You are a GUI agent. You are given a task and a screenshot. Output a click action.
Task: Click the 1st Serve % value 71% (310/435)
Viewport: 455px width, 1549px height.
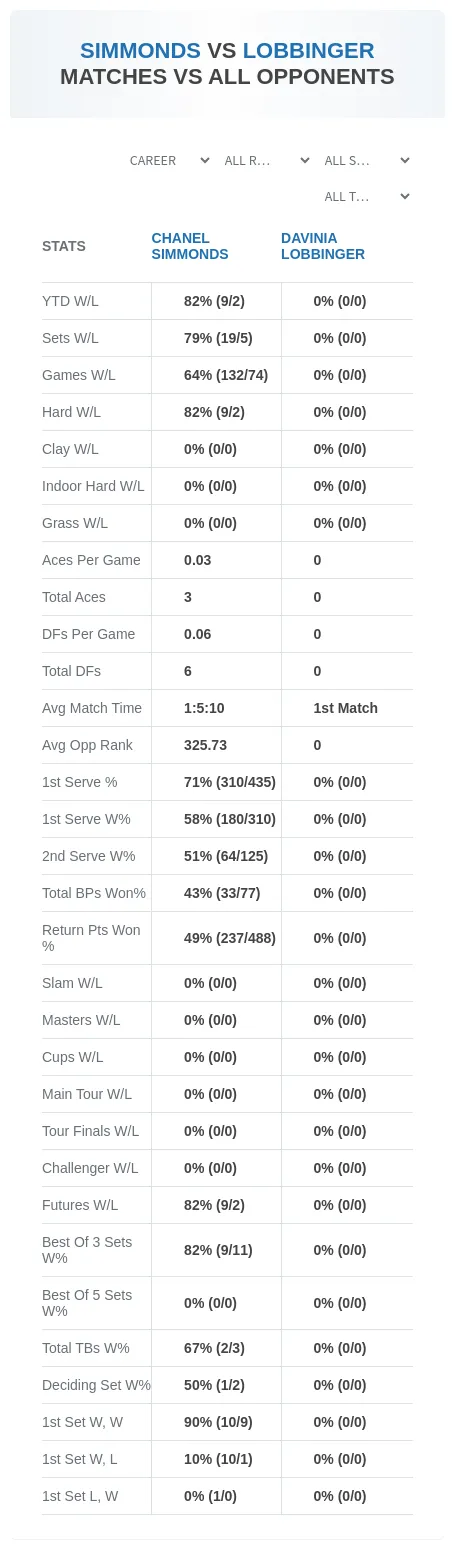coord(230,782)
